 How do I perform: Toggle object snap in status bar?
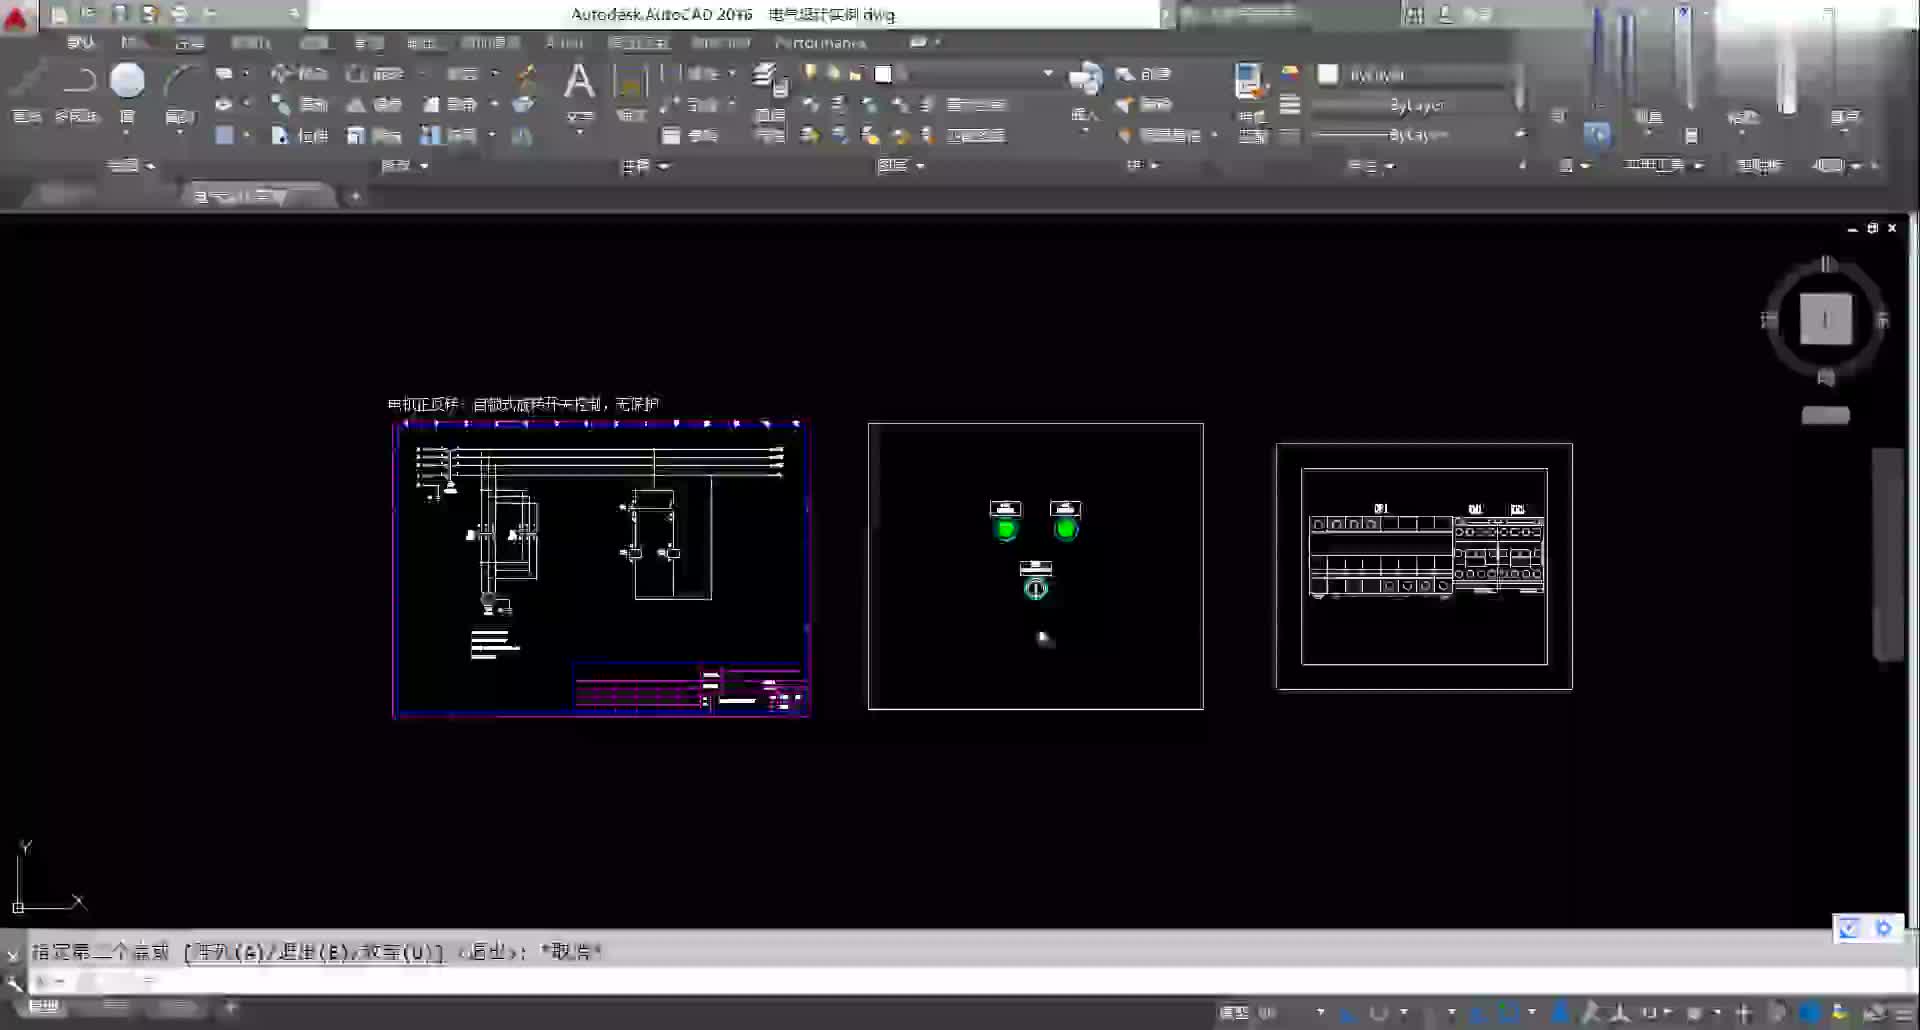[x=1509, y=1013]
